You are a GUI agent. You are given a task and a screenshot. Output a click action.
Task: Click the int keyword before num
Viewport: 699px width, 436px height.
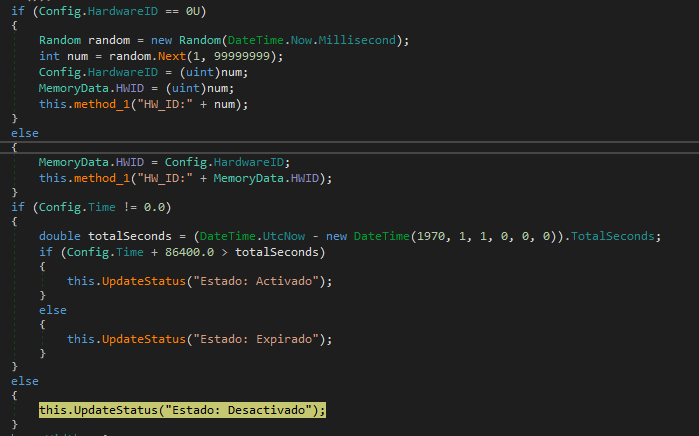click(49, 56)
